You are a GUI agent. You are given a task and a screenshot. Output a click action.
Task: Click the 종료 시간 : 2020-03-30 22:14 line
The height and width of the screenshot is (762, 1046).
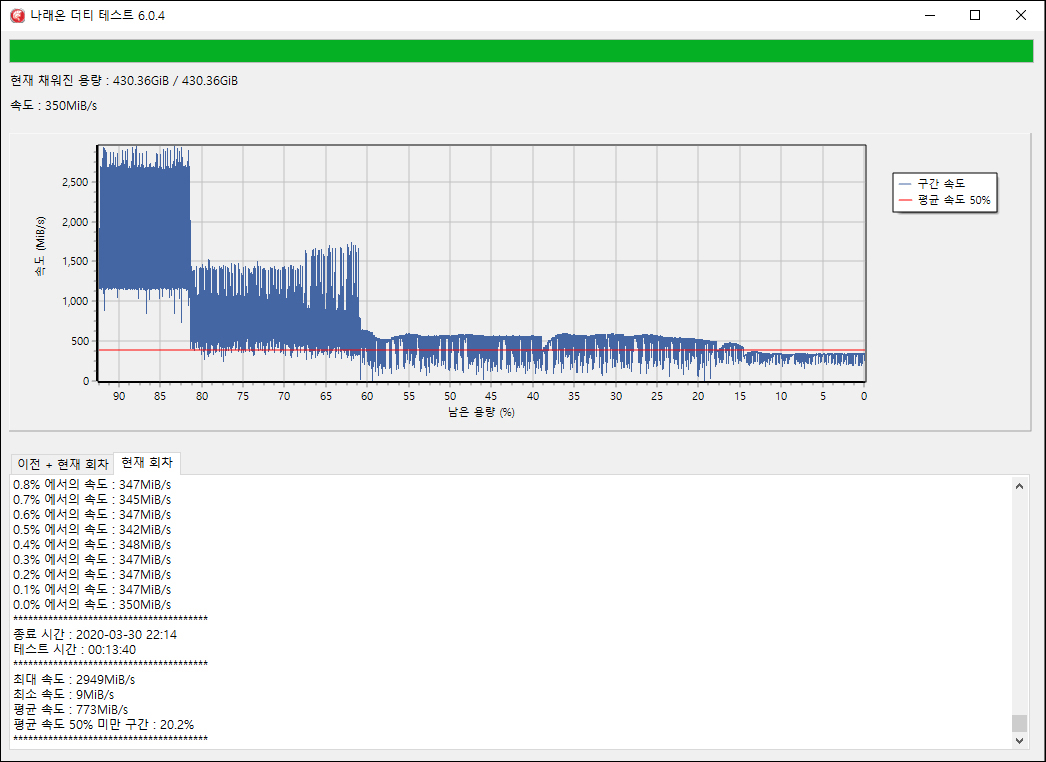coord(95,635)
